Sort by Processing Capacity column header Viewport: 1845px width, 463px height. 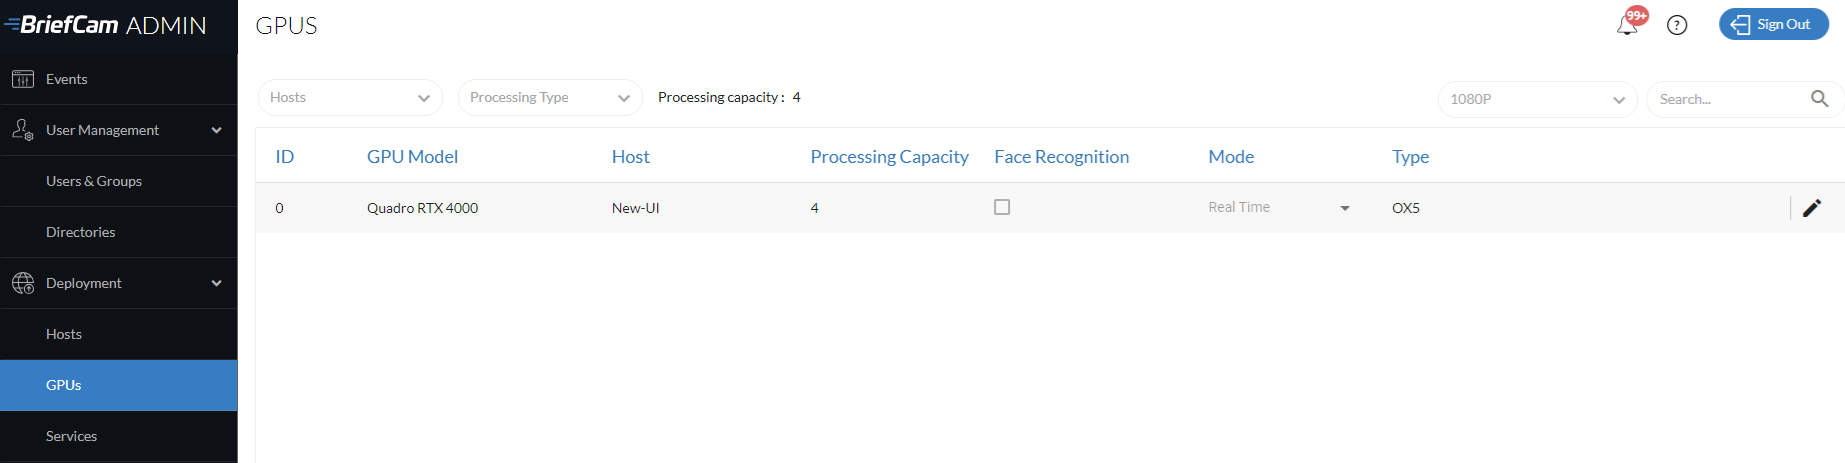889,157
